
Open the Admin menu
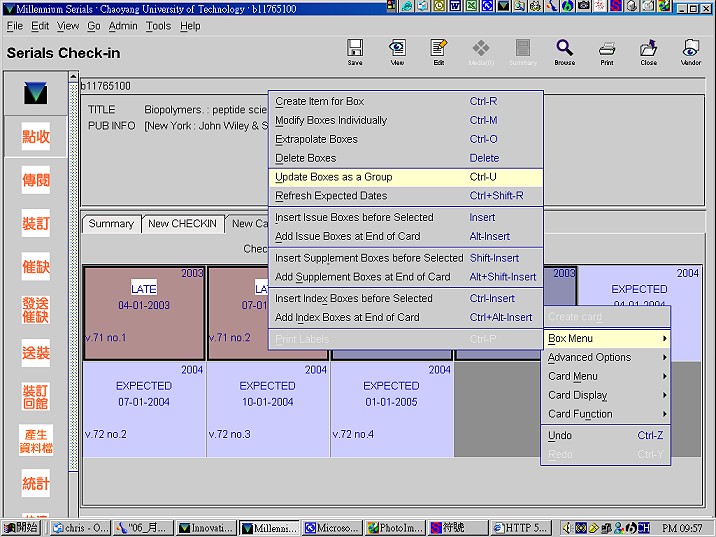tap(123, 26)
